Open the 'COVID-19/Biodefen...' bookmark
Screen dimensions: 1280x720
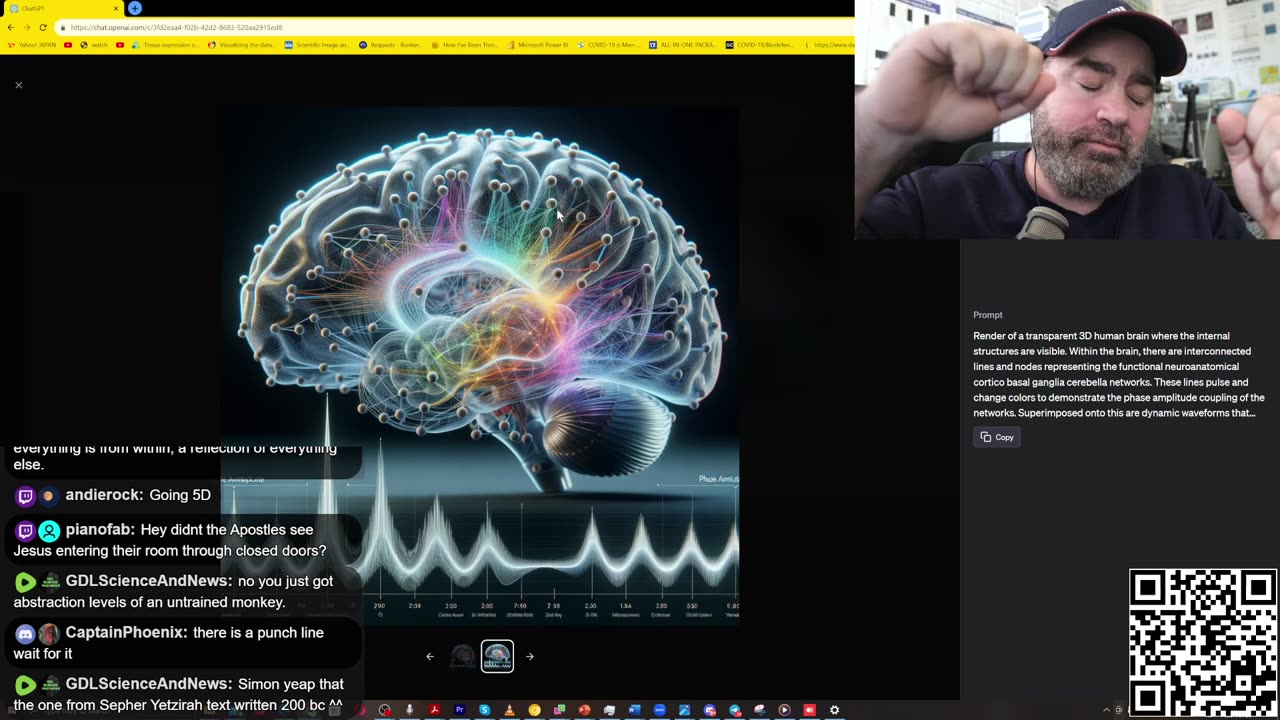tap(761, 44)
